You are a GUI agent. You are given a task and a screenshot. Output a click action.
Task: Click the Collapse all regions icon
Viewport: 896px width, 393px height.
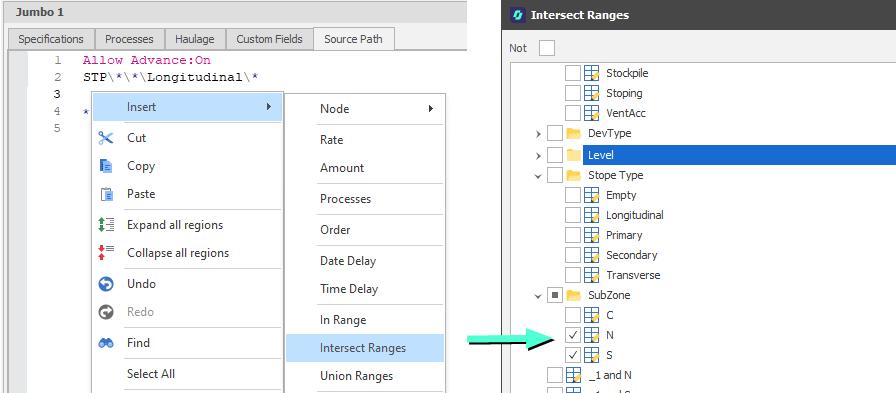pyautogui.click(x=106, y=252)
